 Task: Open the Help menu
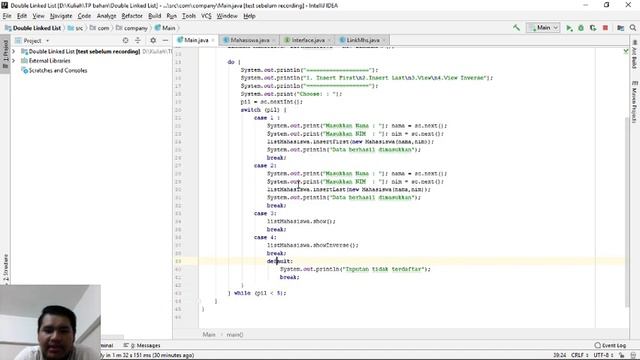point(249,16)
